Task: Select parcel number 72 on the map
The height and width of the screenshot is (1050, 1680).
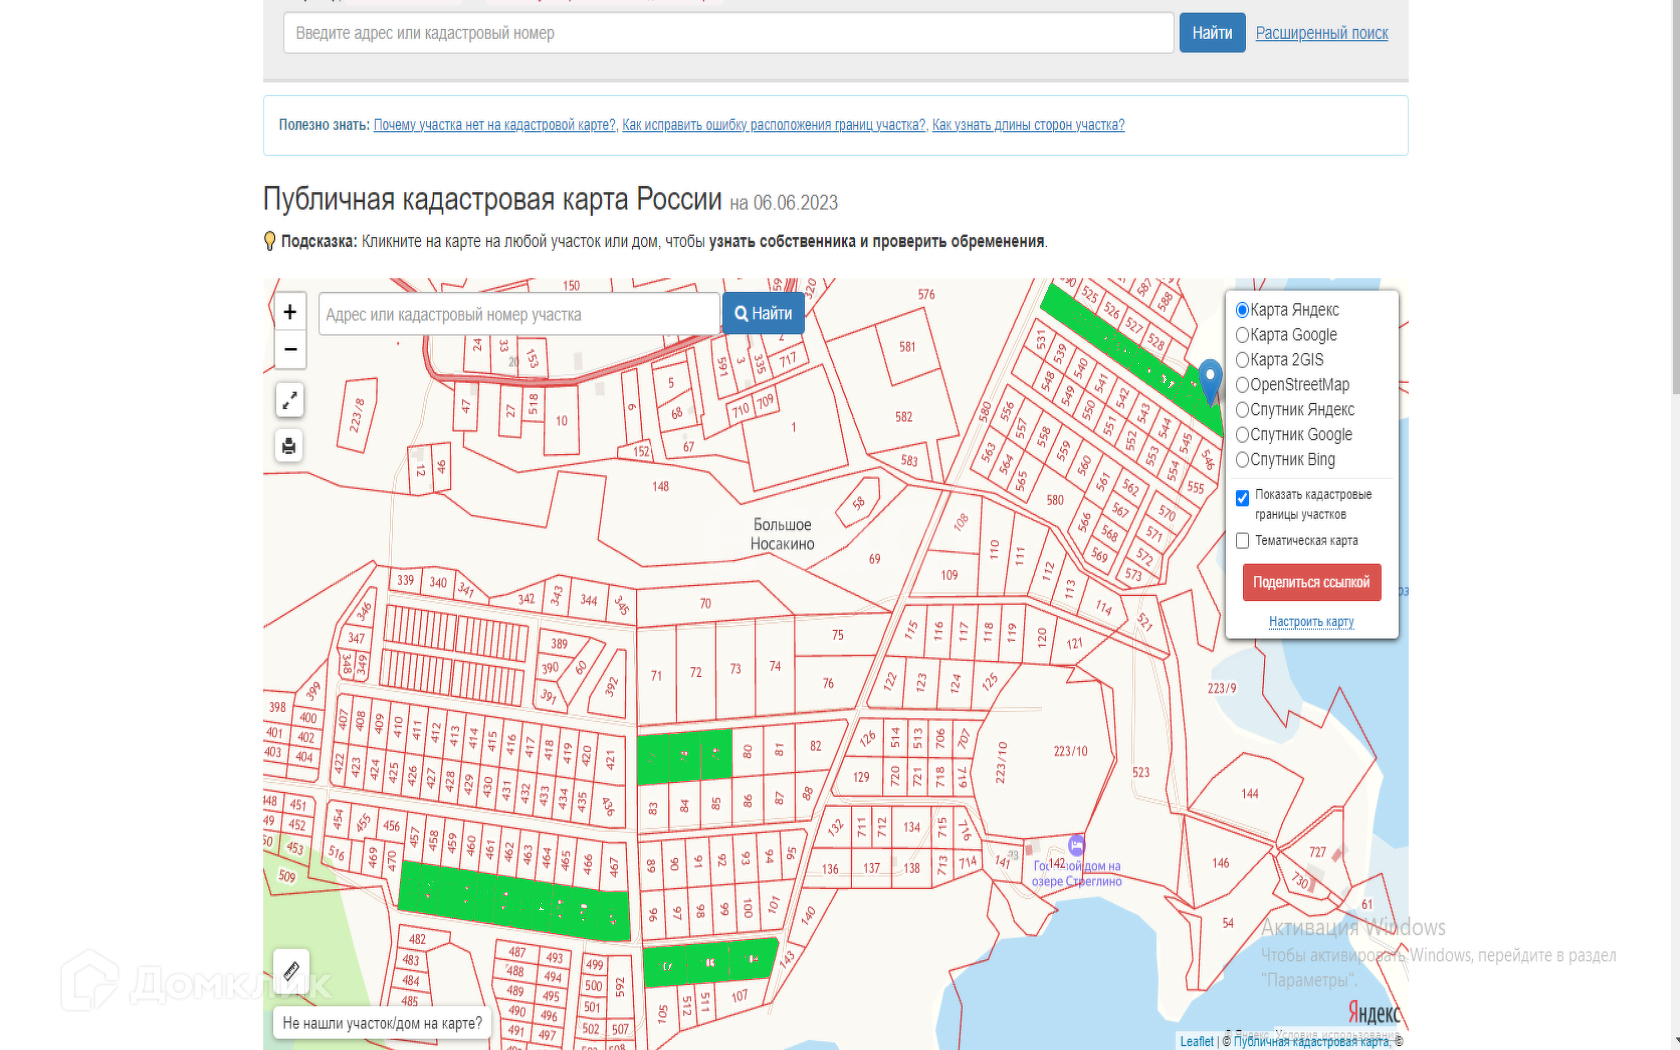Action: coord(695,673)
